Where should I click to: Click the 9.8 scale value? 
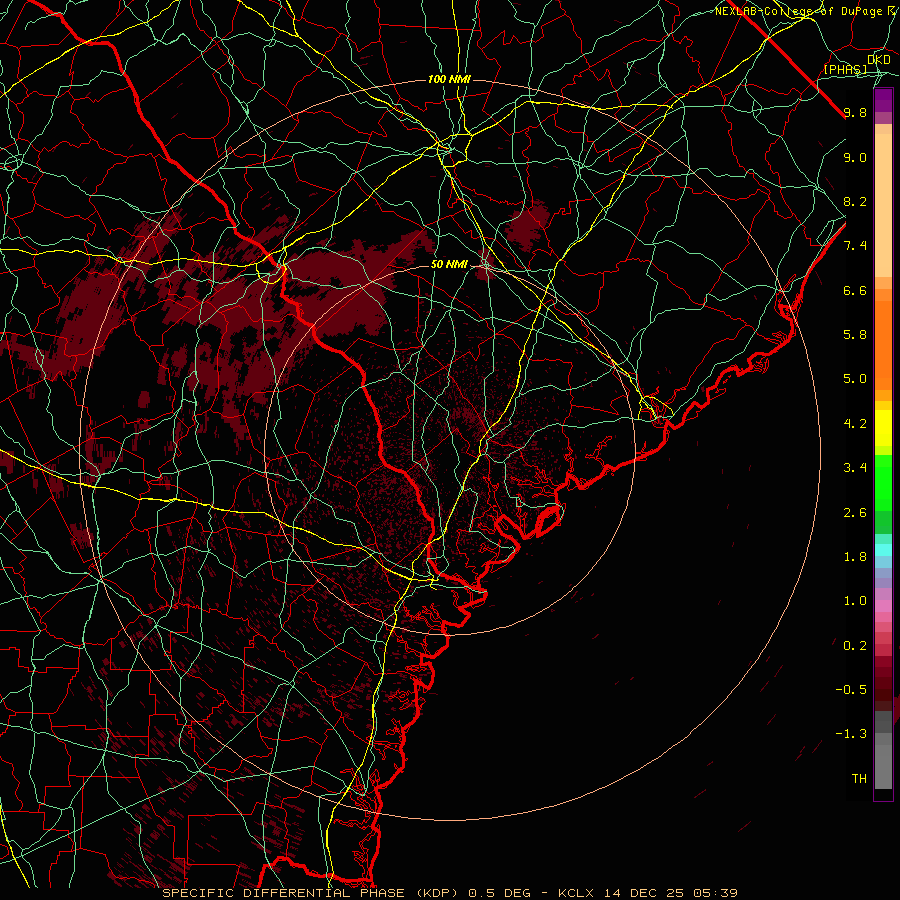point(855,112)
